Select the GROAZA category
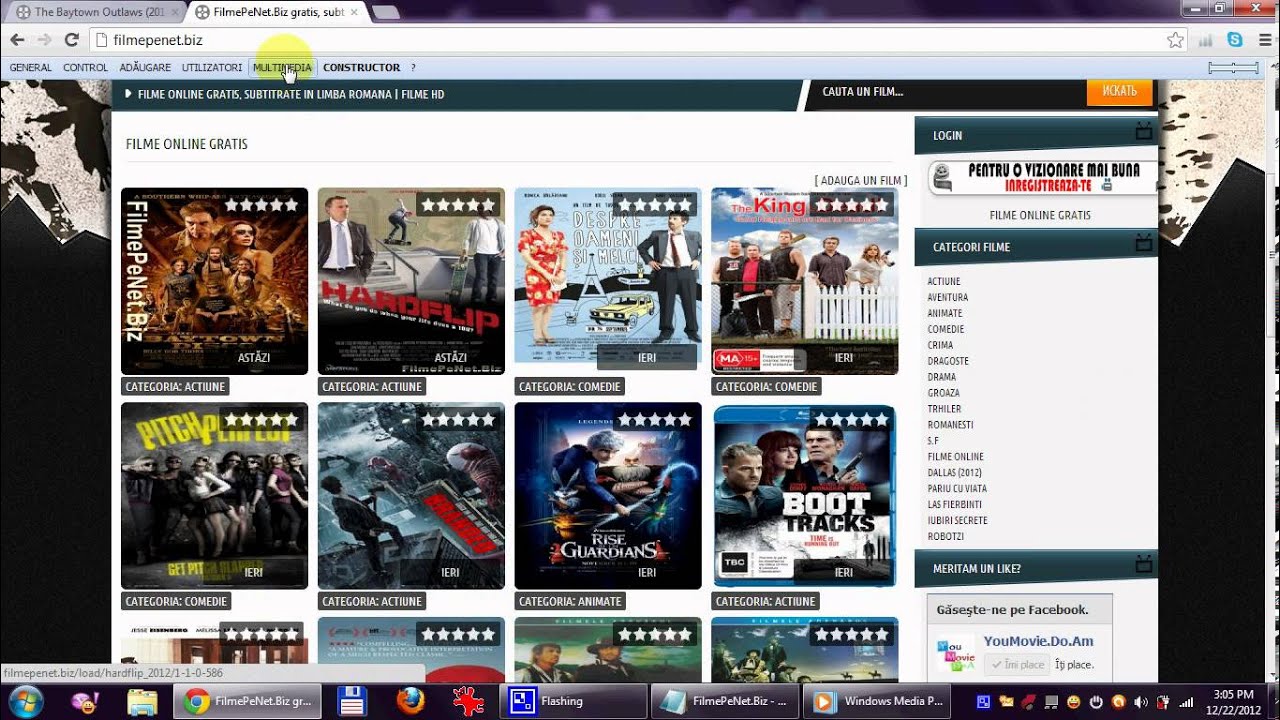This screenshot has height=720, width=1280. coord(943,393)
